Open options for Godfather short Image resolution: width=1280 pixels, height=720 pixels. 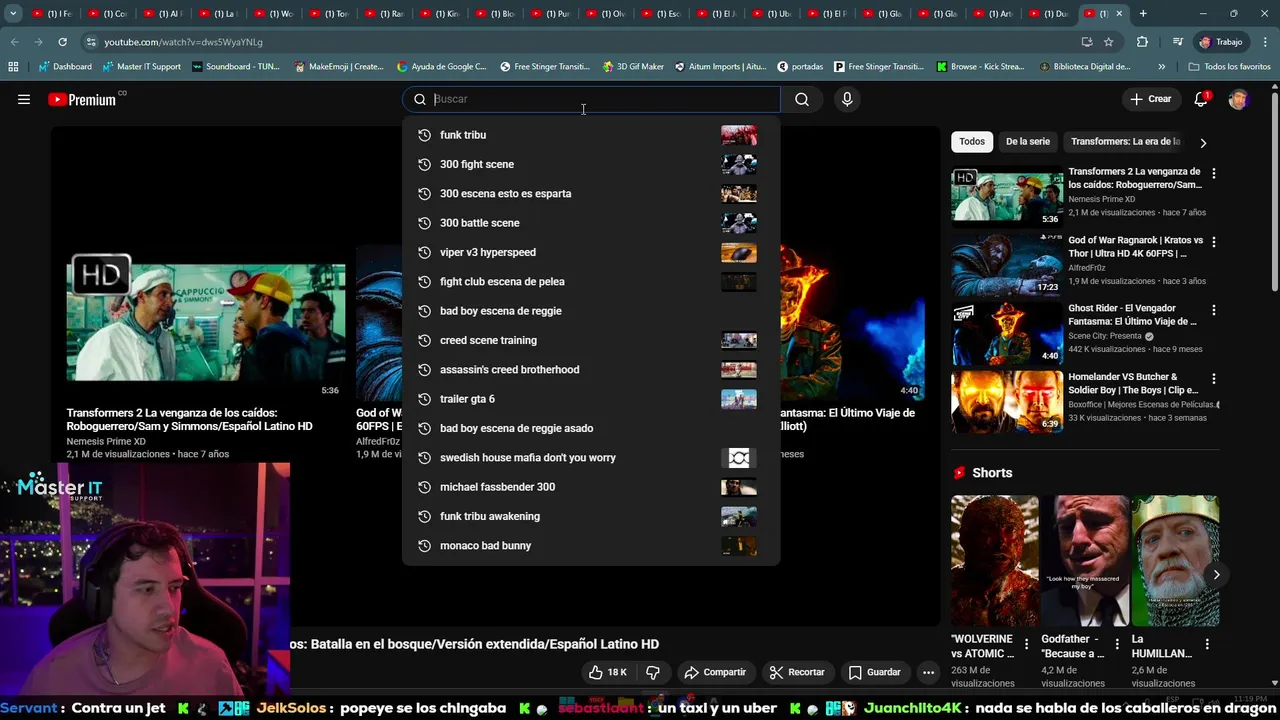pos(1116,644)
